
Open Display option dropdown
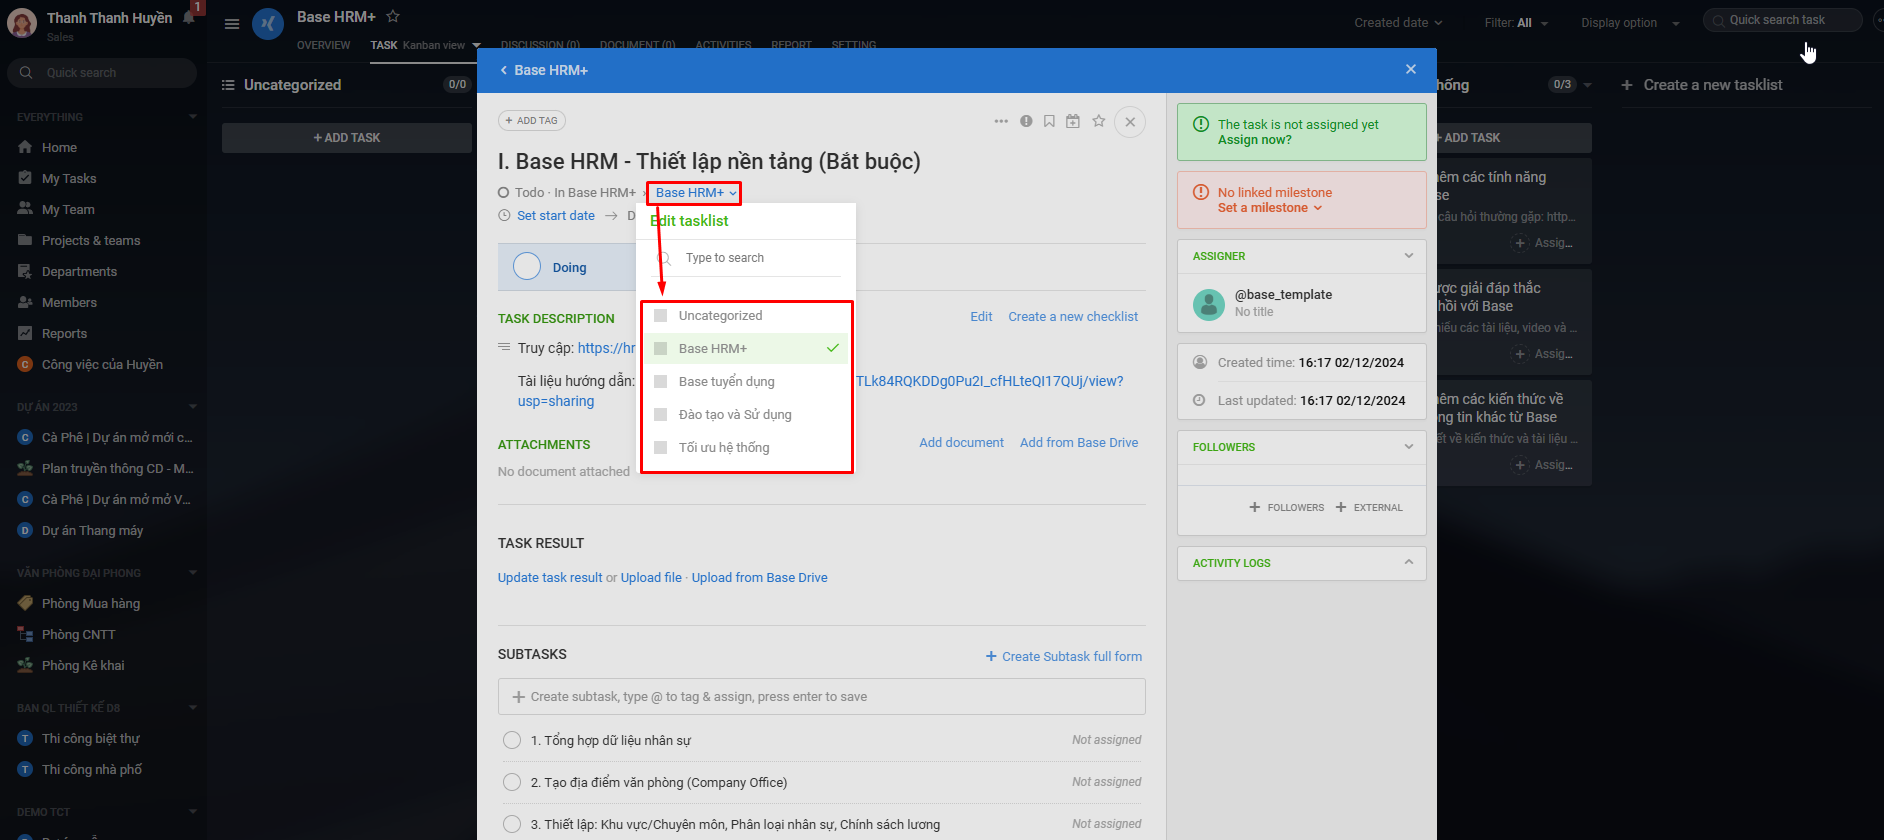click(1630, 22)
